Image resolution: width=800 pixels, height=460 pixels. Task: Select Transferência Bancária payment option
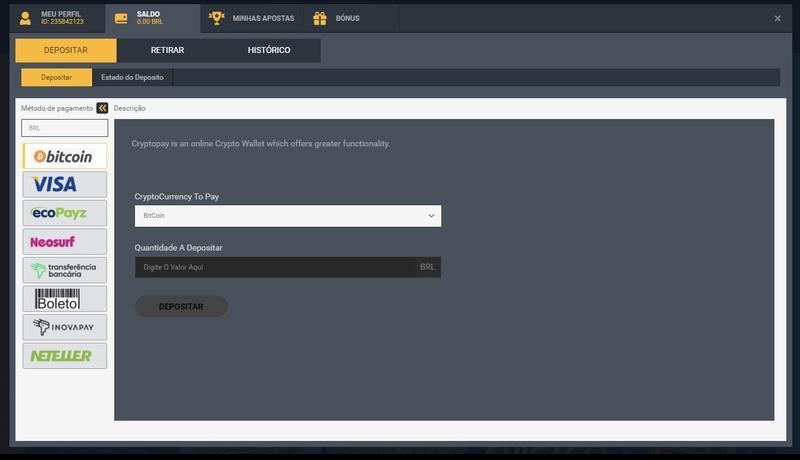click(64, 270)
